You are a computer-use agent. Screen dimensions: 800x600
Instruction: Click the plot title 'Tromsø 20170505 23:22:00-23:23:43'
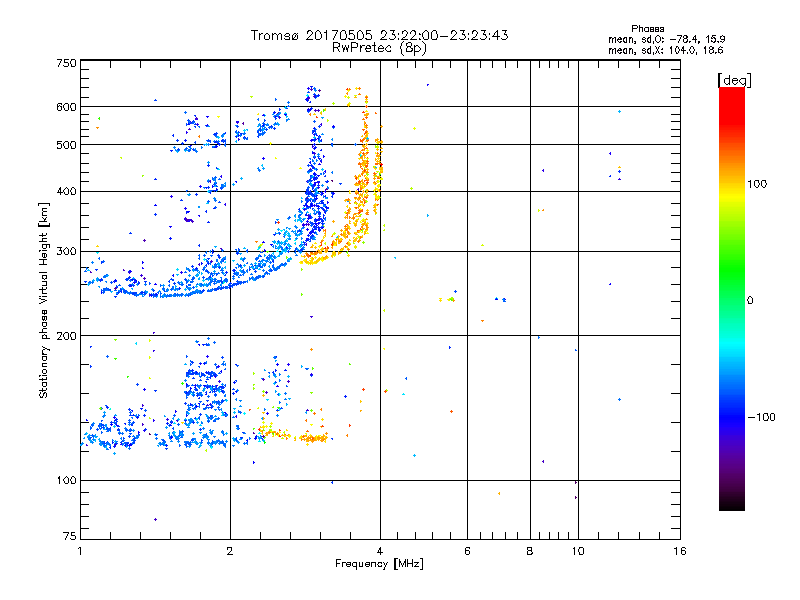[379, 35]
